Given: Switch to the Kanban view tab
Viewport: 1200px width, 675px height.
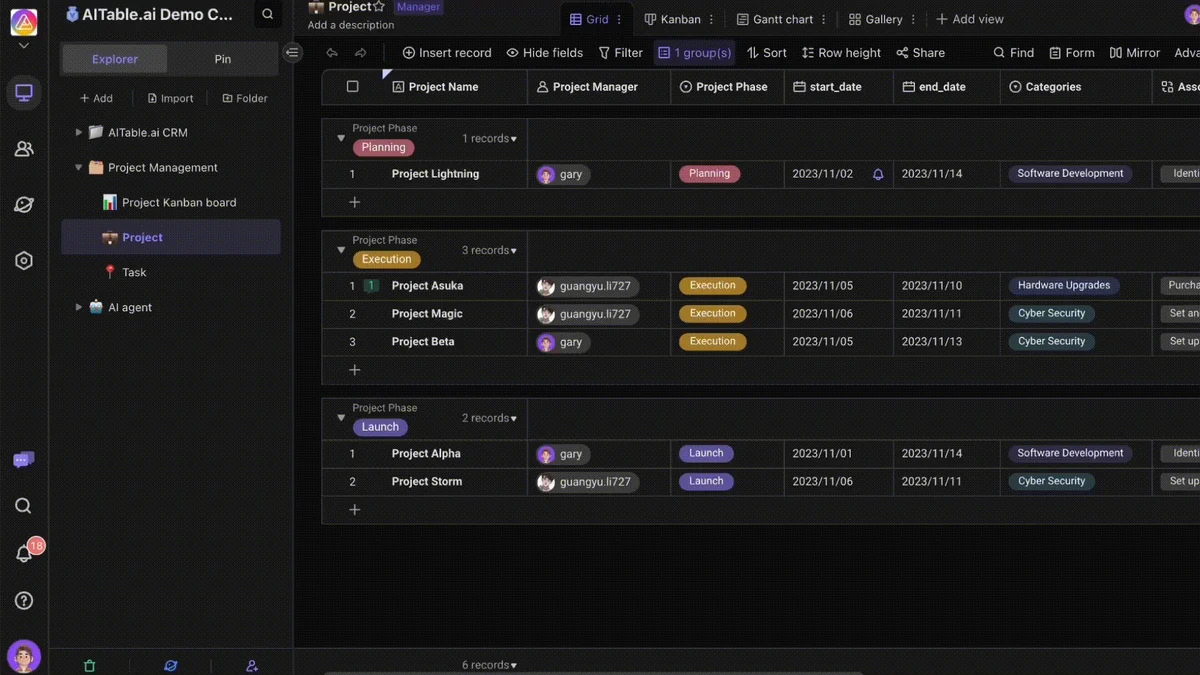Looking at the screenshot, I should tap(672, 19).
